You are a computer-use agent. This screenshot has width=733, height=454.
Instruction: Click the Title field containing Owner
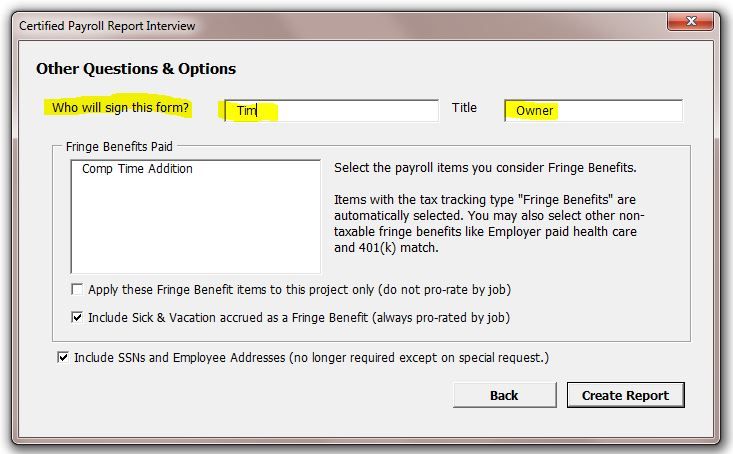click(593, 110)
